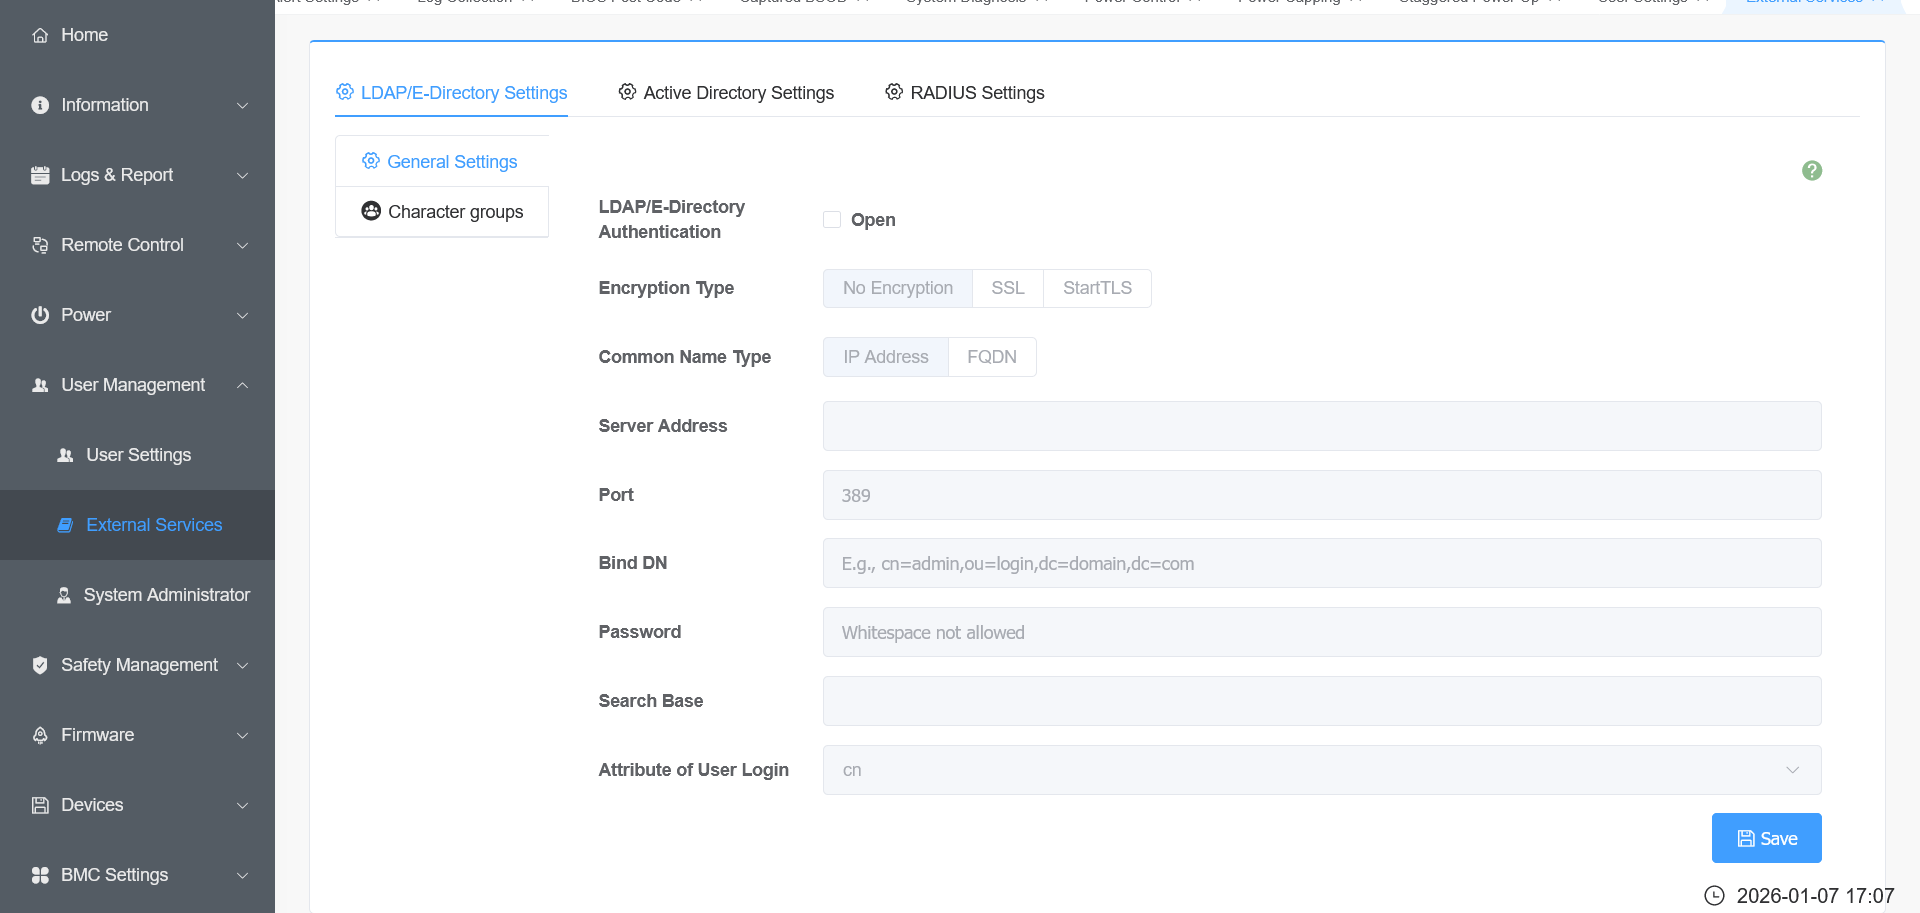Click the Logs & Report calendar icon
Viewport: 1920px width, 913px height.
(x=40, y=175)
